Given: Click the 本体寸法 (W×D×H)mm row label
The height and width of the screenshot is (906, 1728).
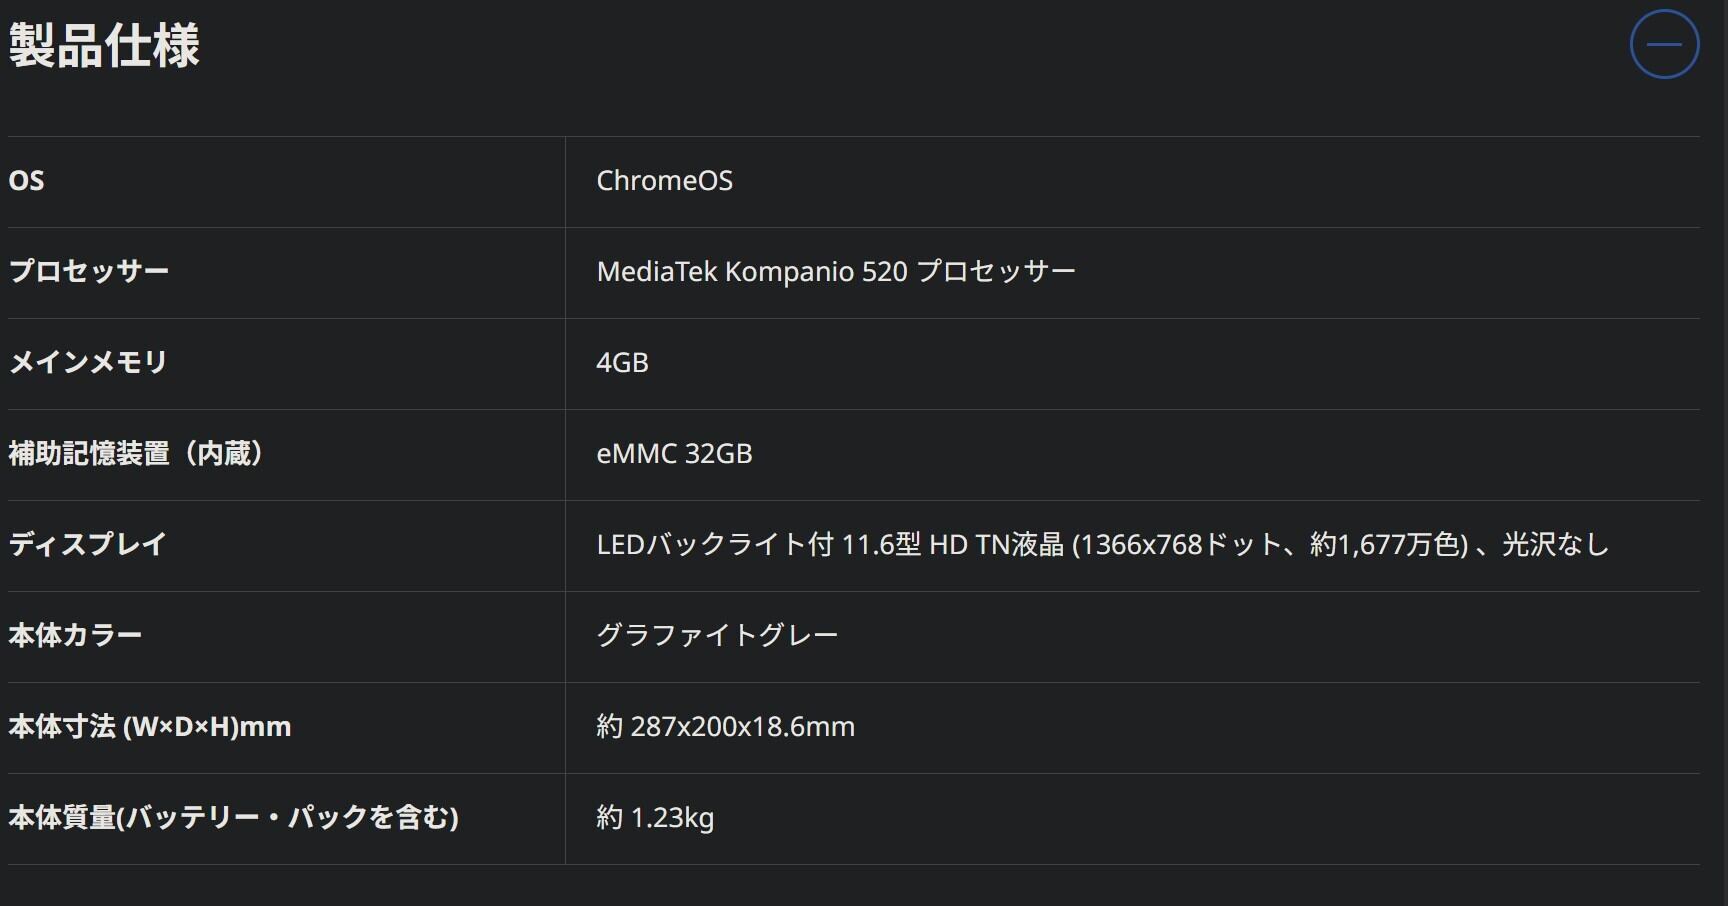Looking at the screenshot, I should pyautogui.click(x=150, y=727).
